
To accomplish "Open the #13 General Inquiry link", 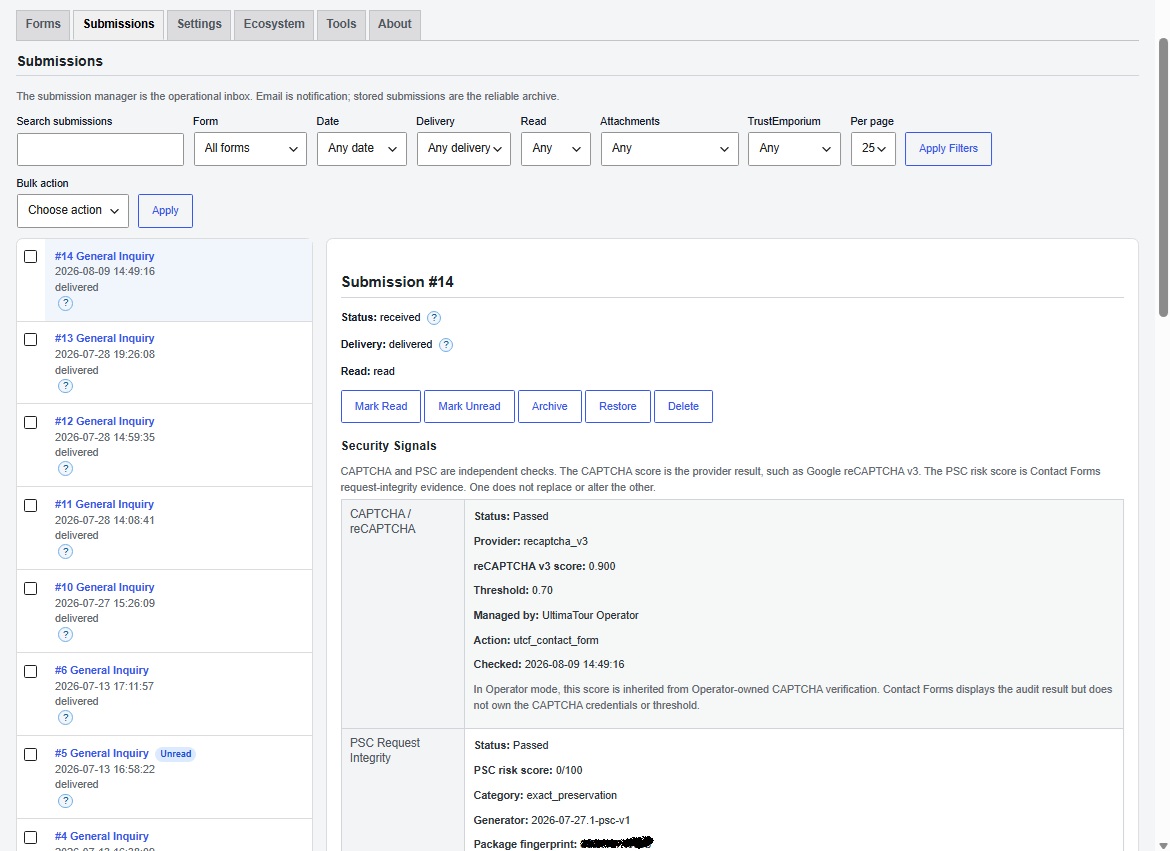I will click(104, 338).
